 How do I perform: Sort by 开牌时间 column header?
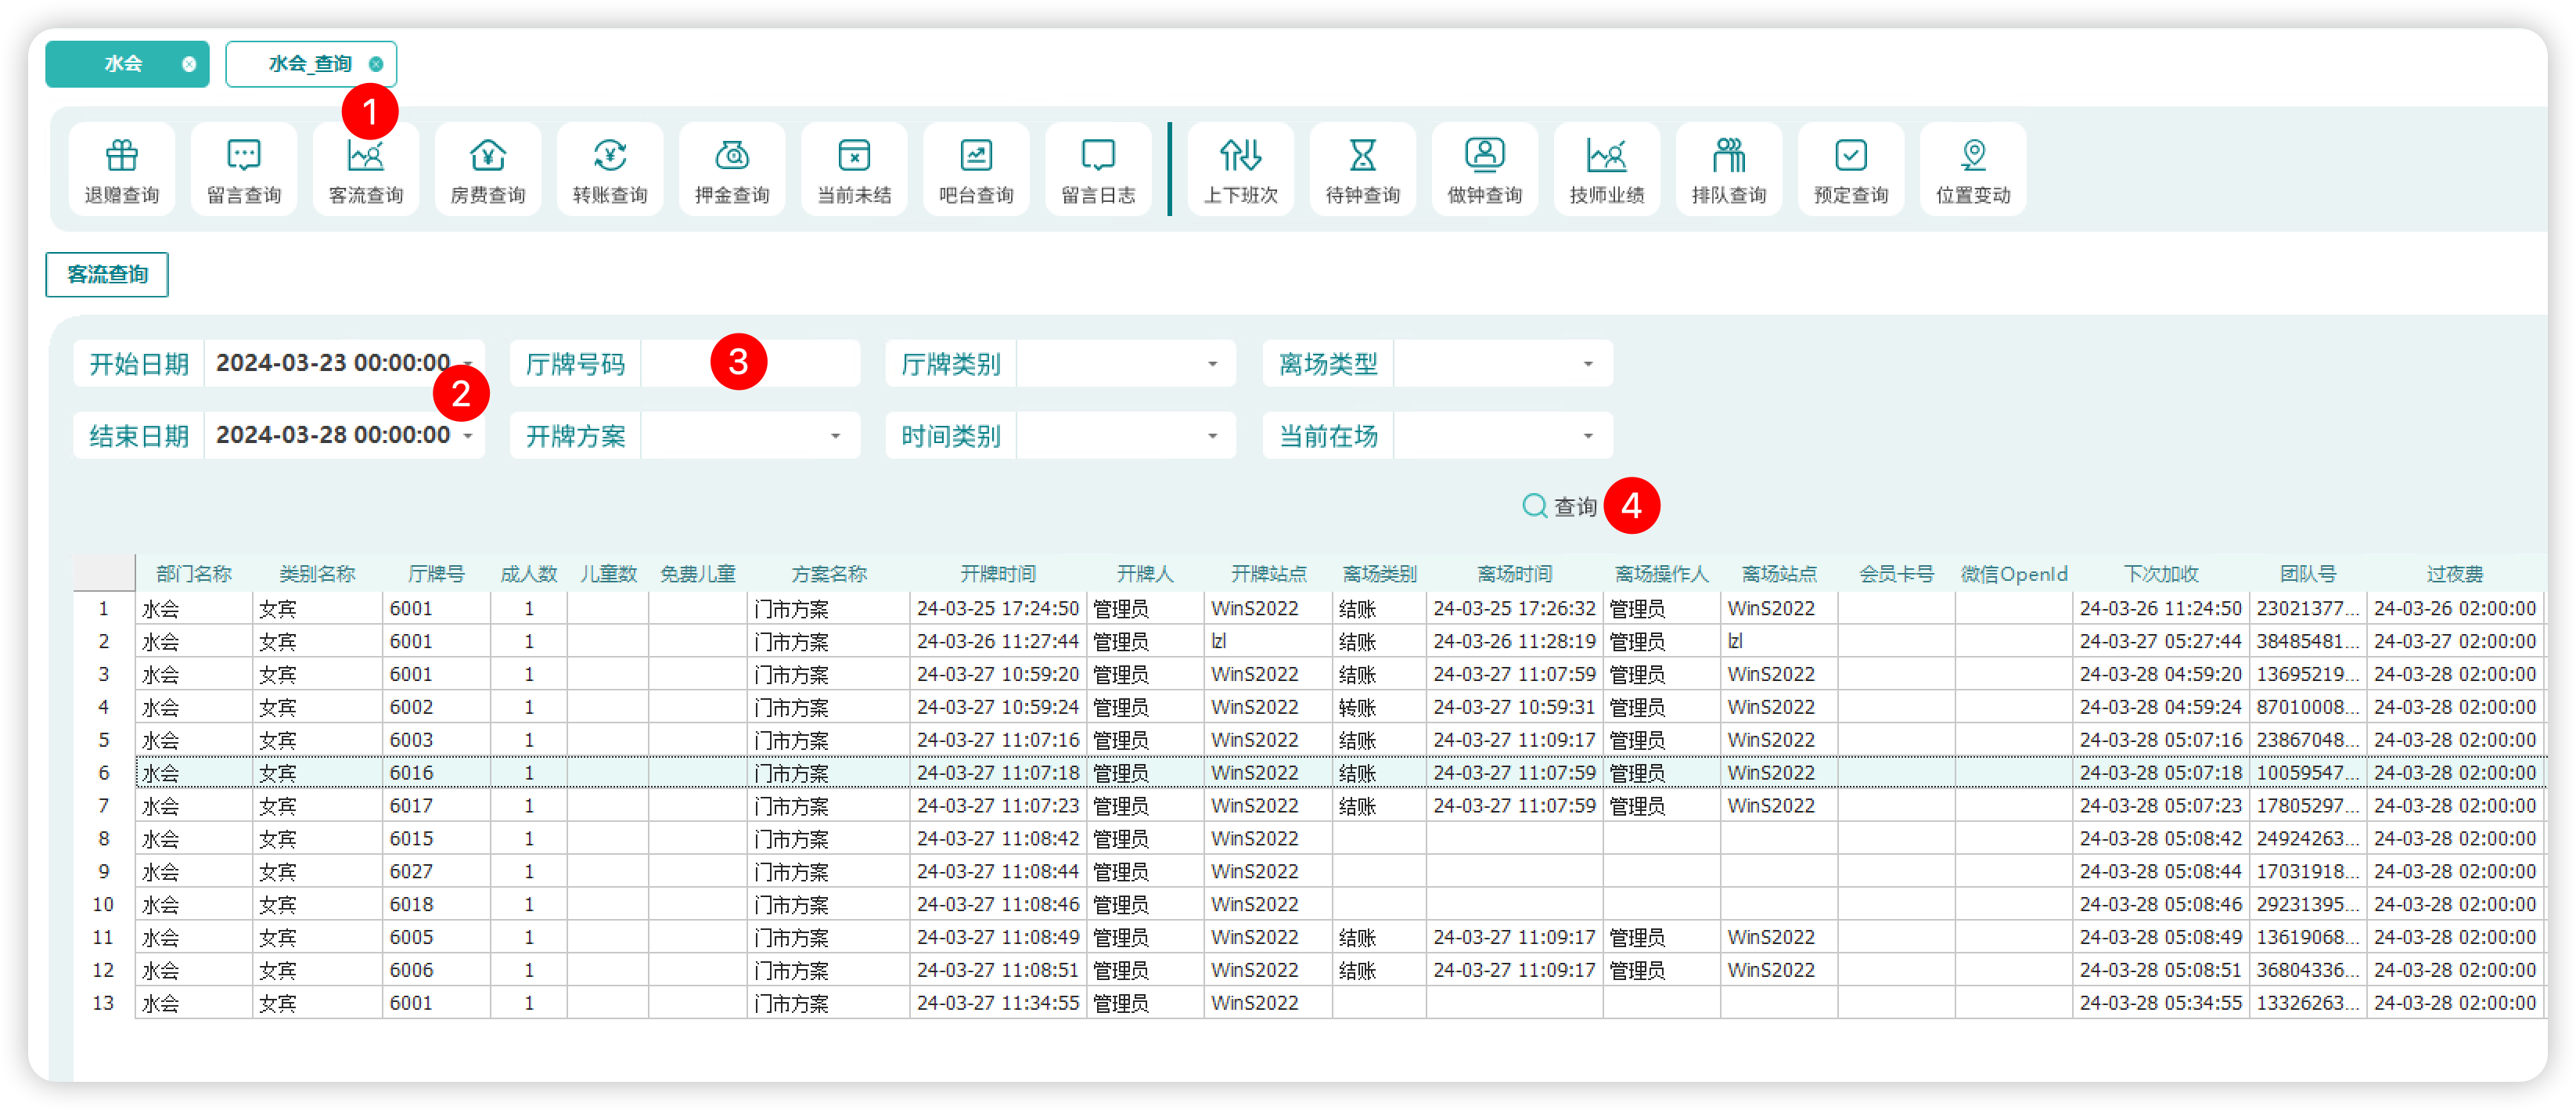click(997, 573)
